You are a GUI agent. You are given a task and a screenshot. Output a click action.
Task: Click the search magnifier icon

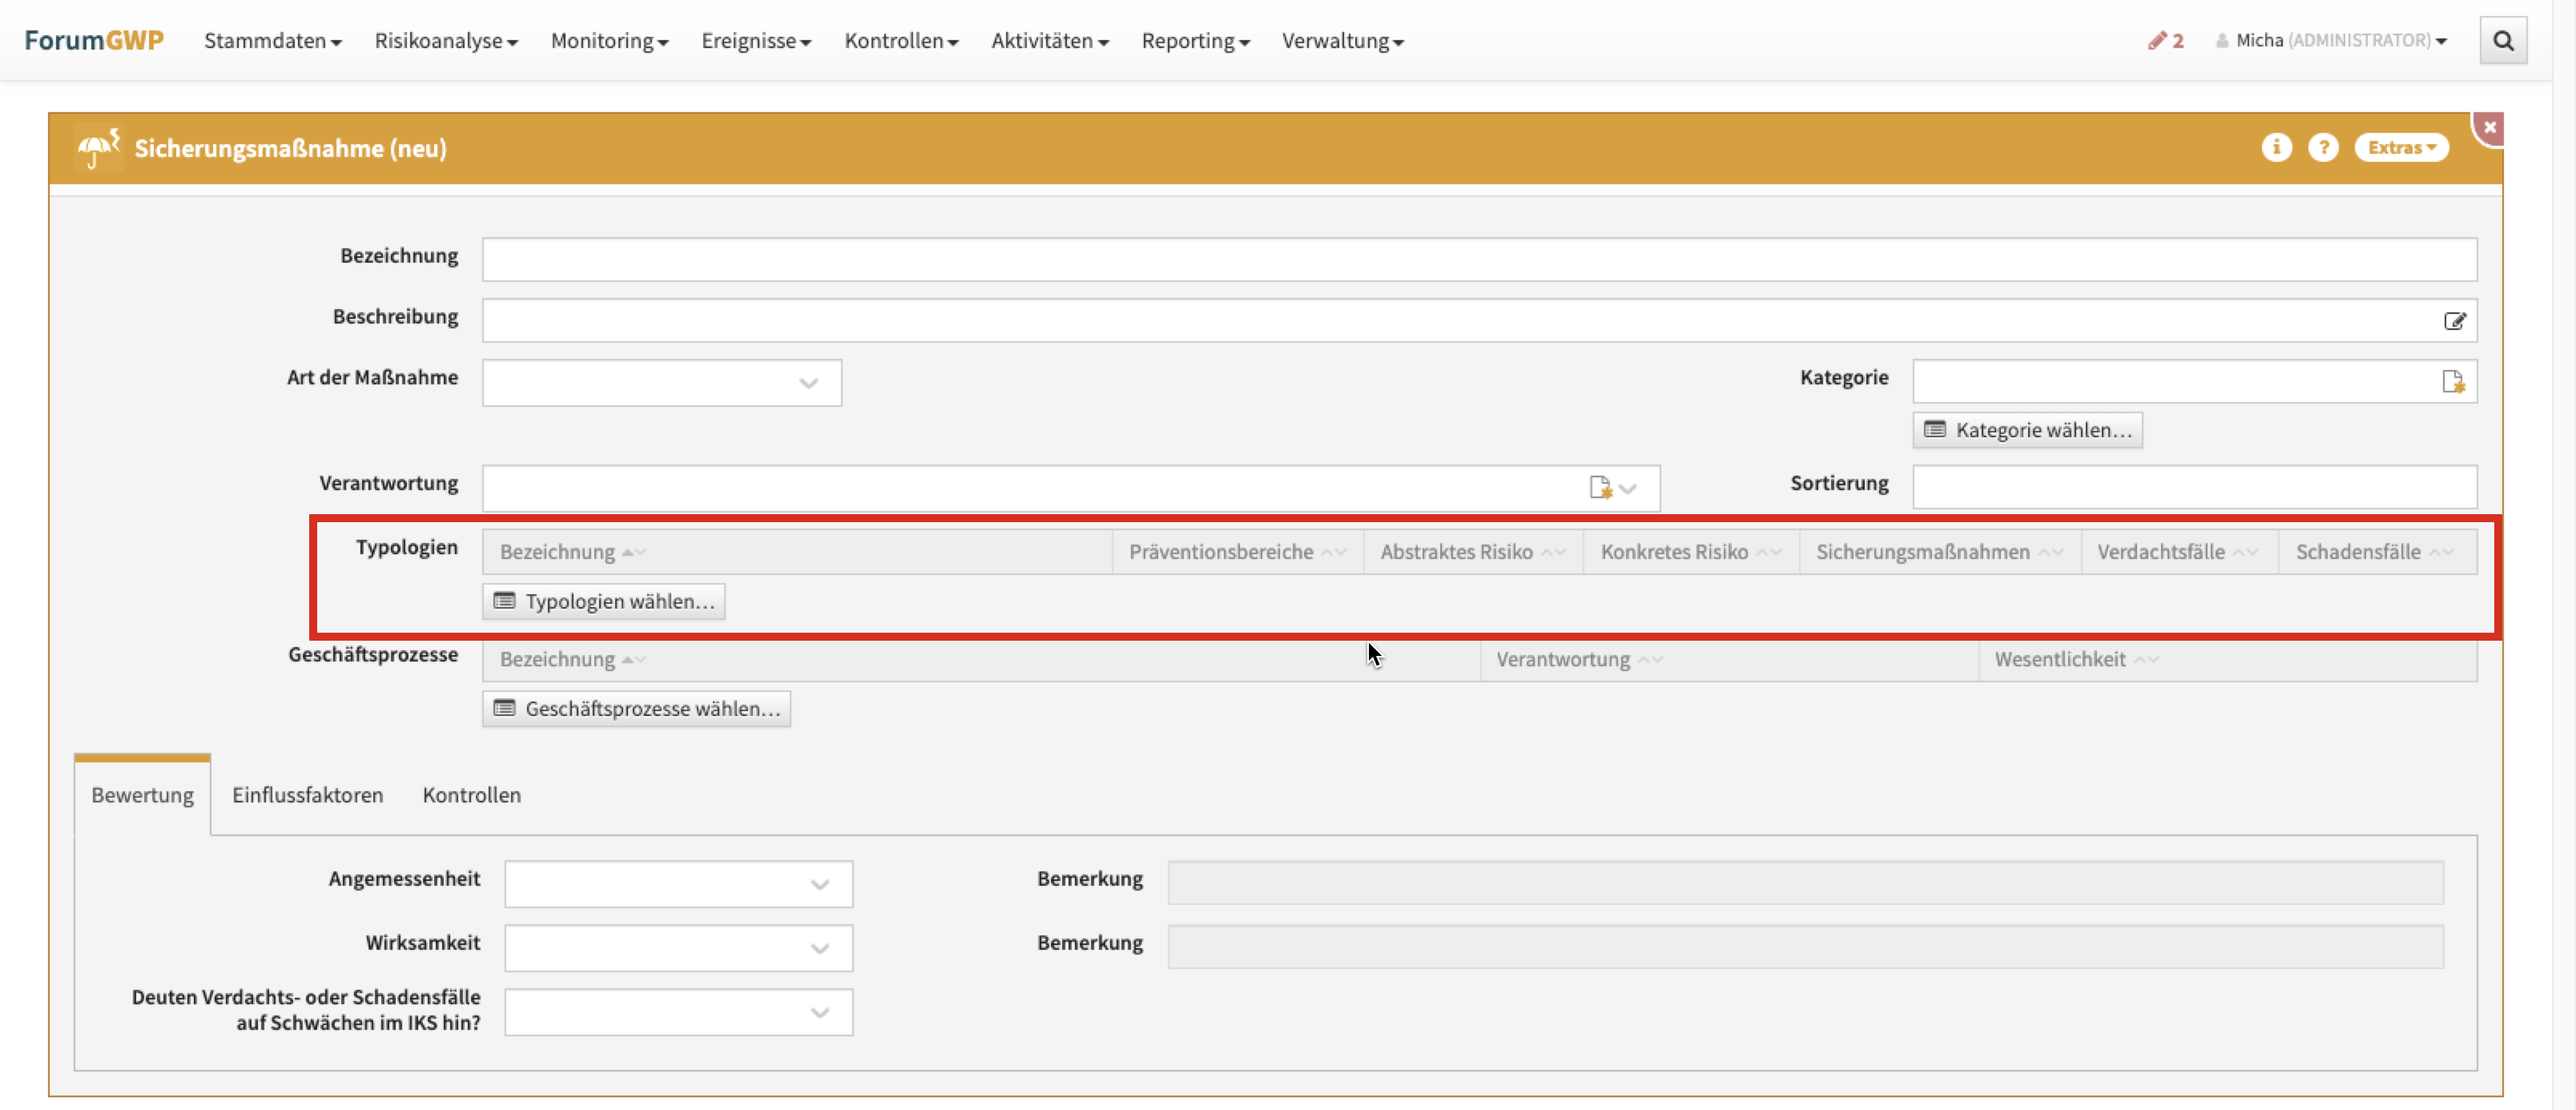2502,41
